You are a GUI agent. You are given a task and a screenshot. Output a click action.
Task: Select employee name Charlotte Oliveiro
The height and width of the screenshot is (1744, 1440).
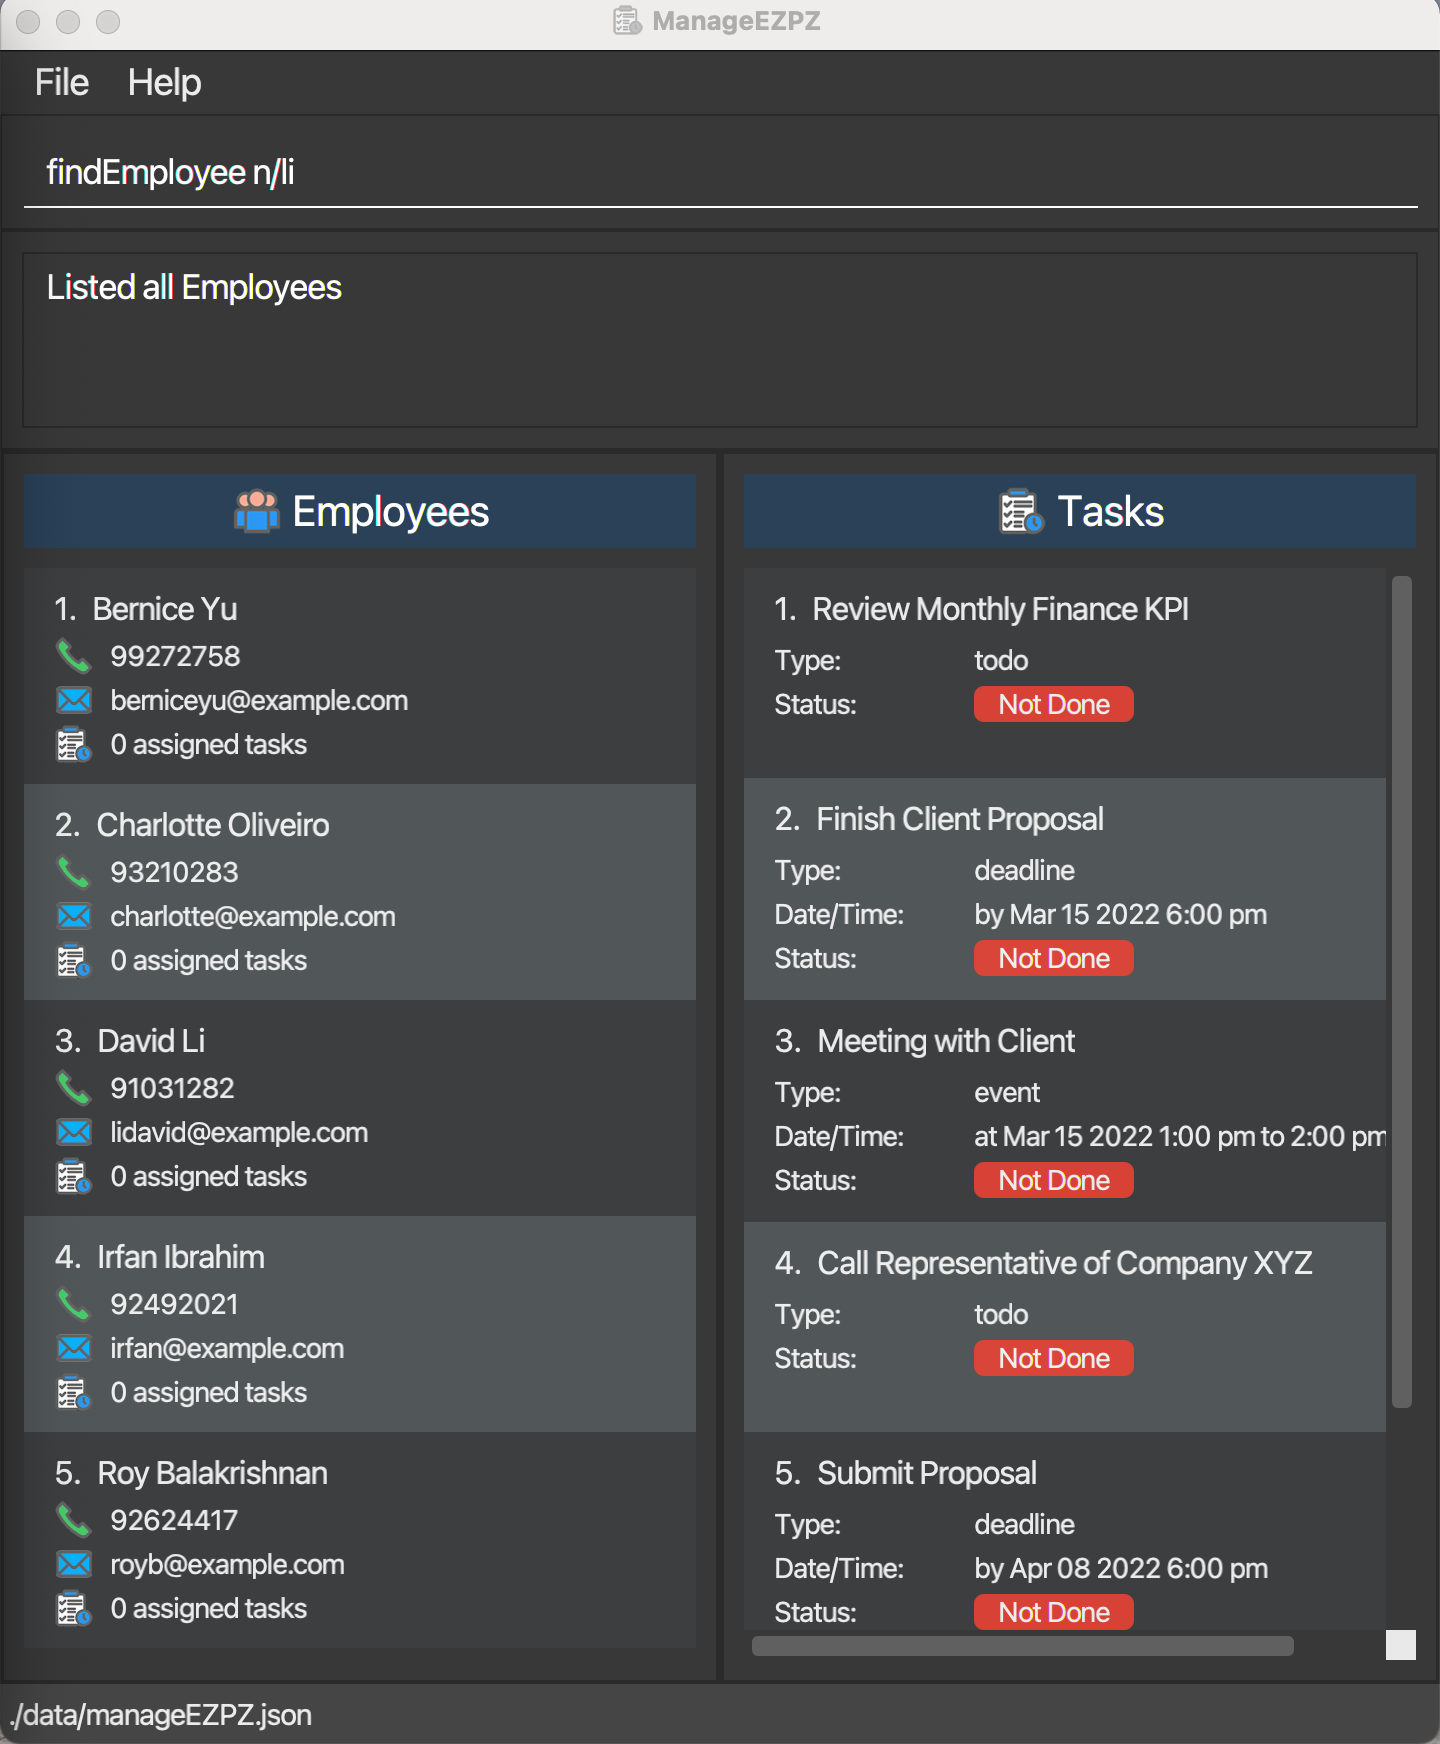(213, 825)
